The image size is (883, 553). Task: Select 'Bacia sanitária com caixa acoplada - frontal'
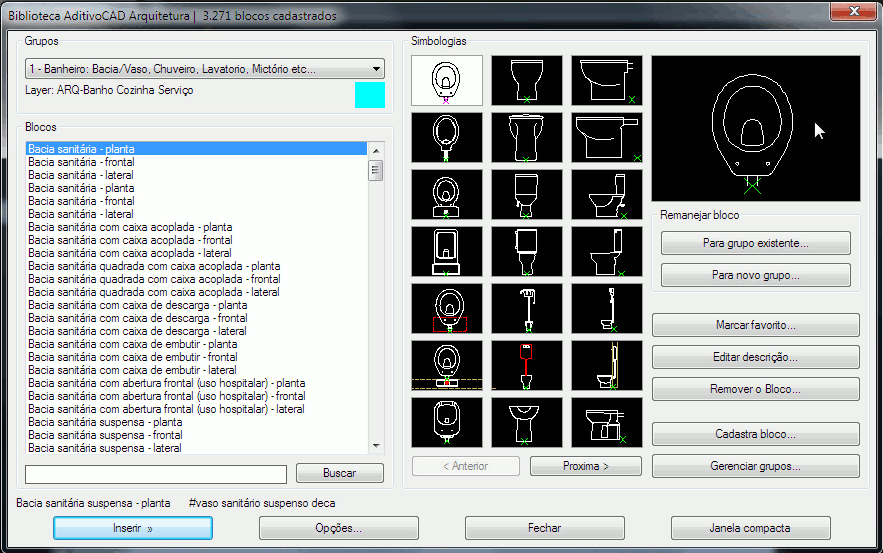tap(197, 240)
